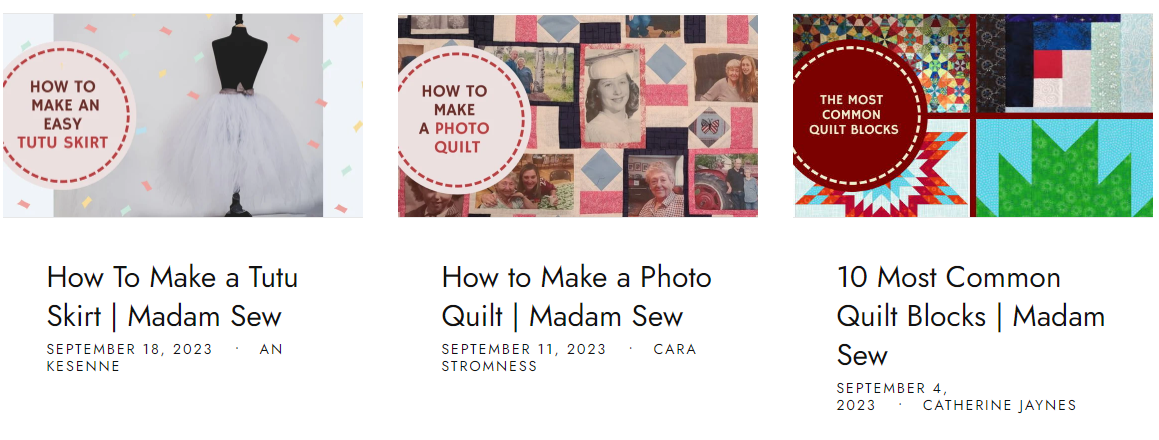The image size is (1159, 440).
Task: Click the green bear paw quilt block
Action: click(1064, 168)
